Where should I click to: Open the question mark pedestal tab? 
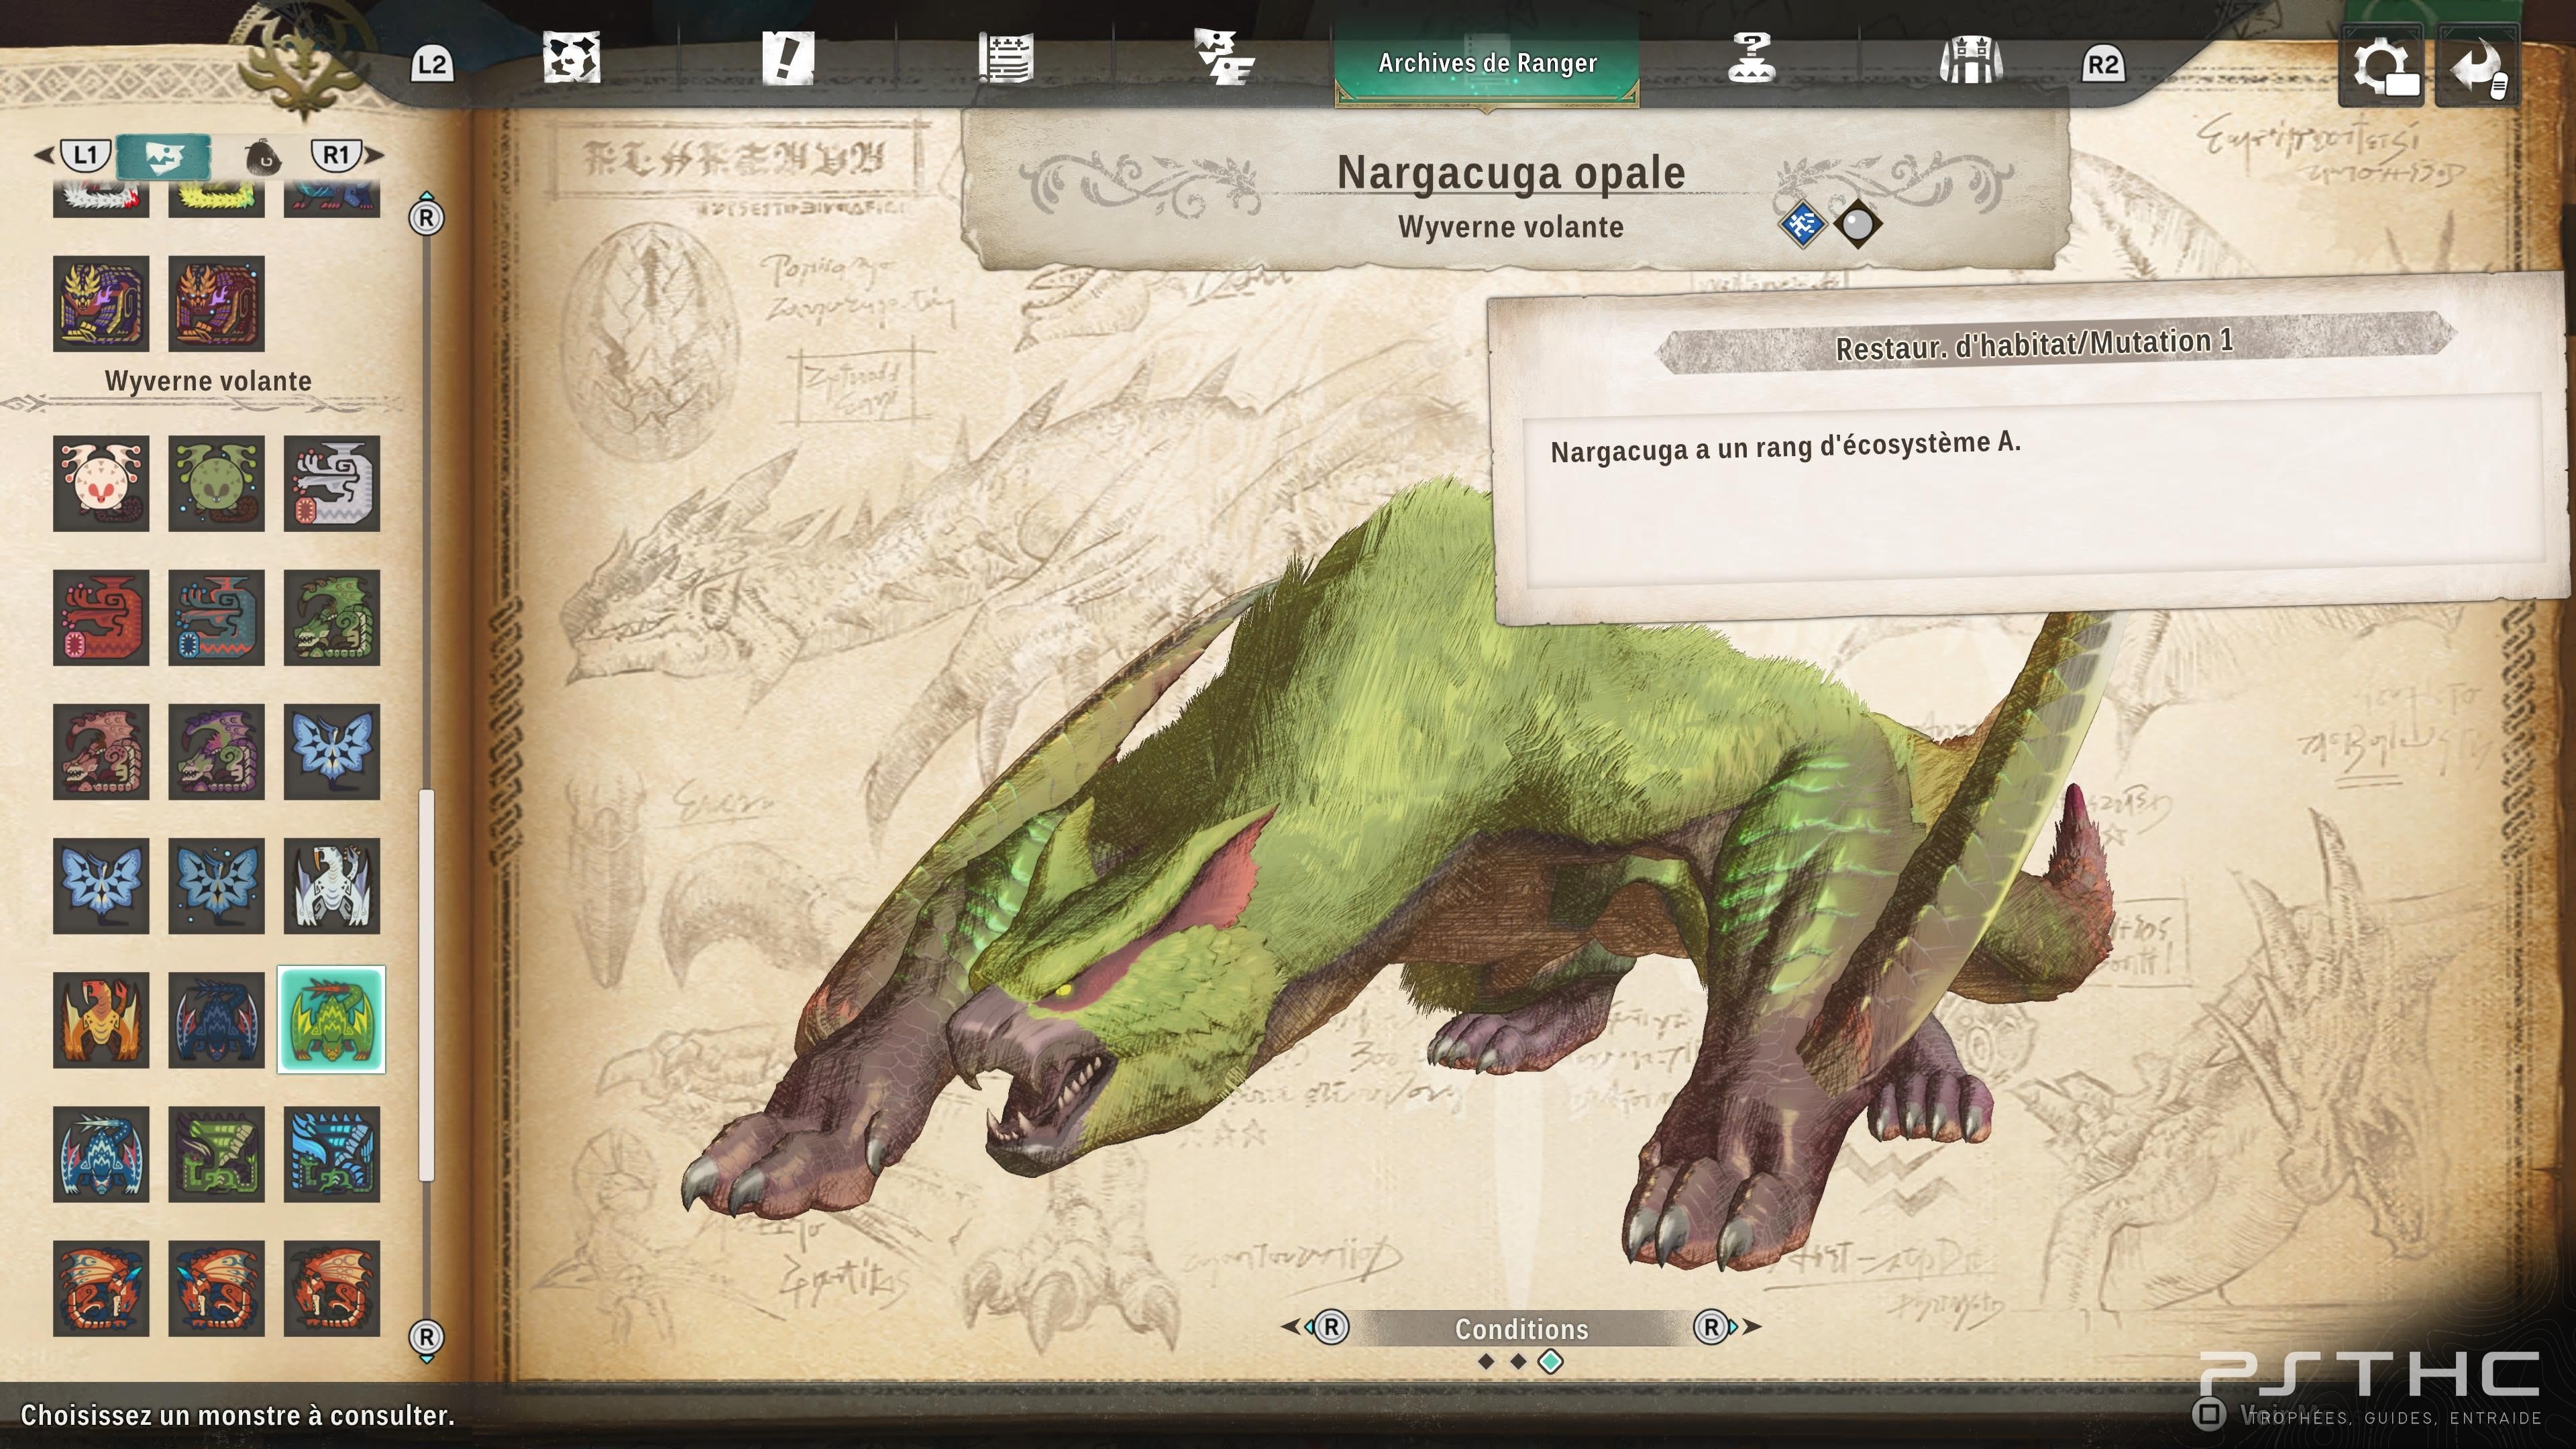pos(1751,58)
